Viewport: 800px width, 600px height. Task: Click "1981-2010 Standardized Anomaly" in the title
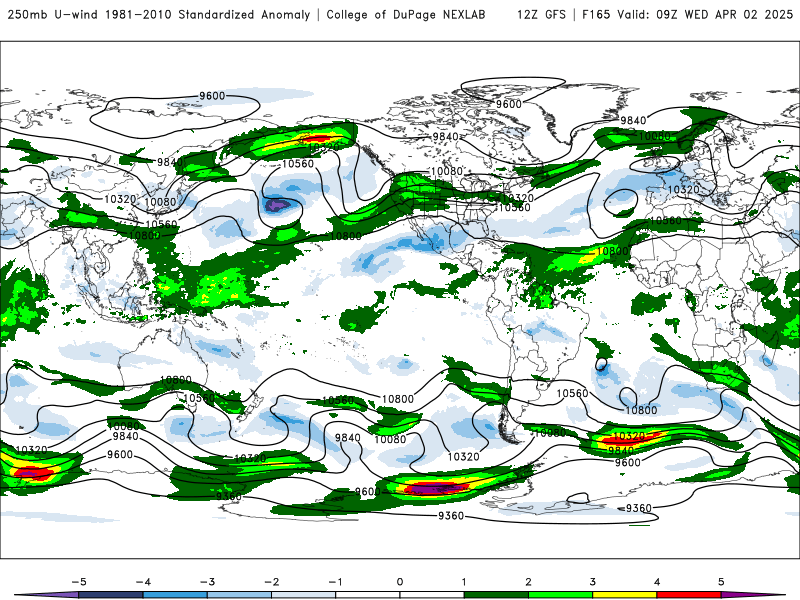click(x=208, y=15)
